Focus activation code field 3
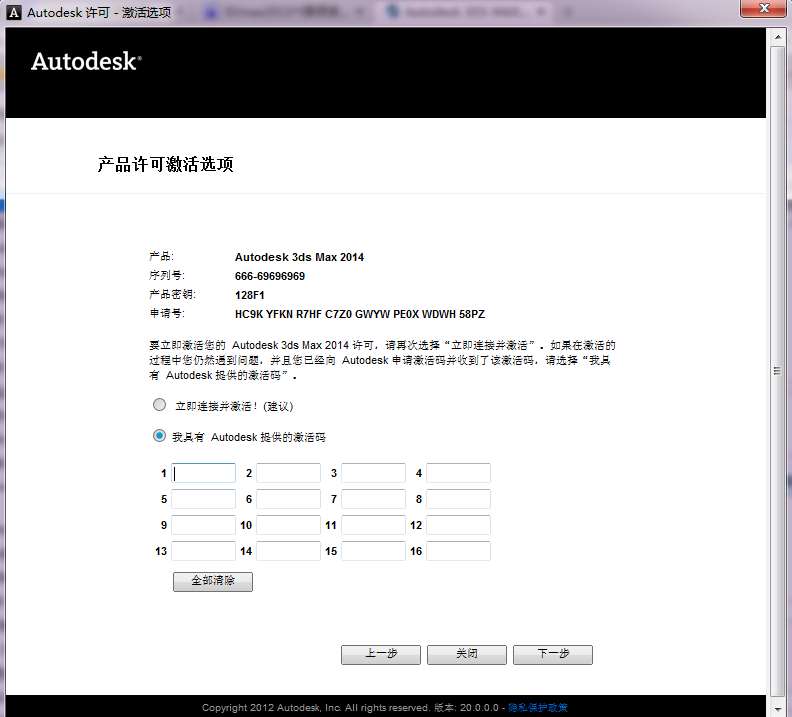The image size is (792, 717). click(373, 473)
